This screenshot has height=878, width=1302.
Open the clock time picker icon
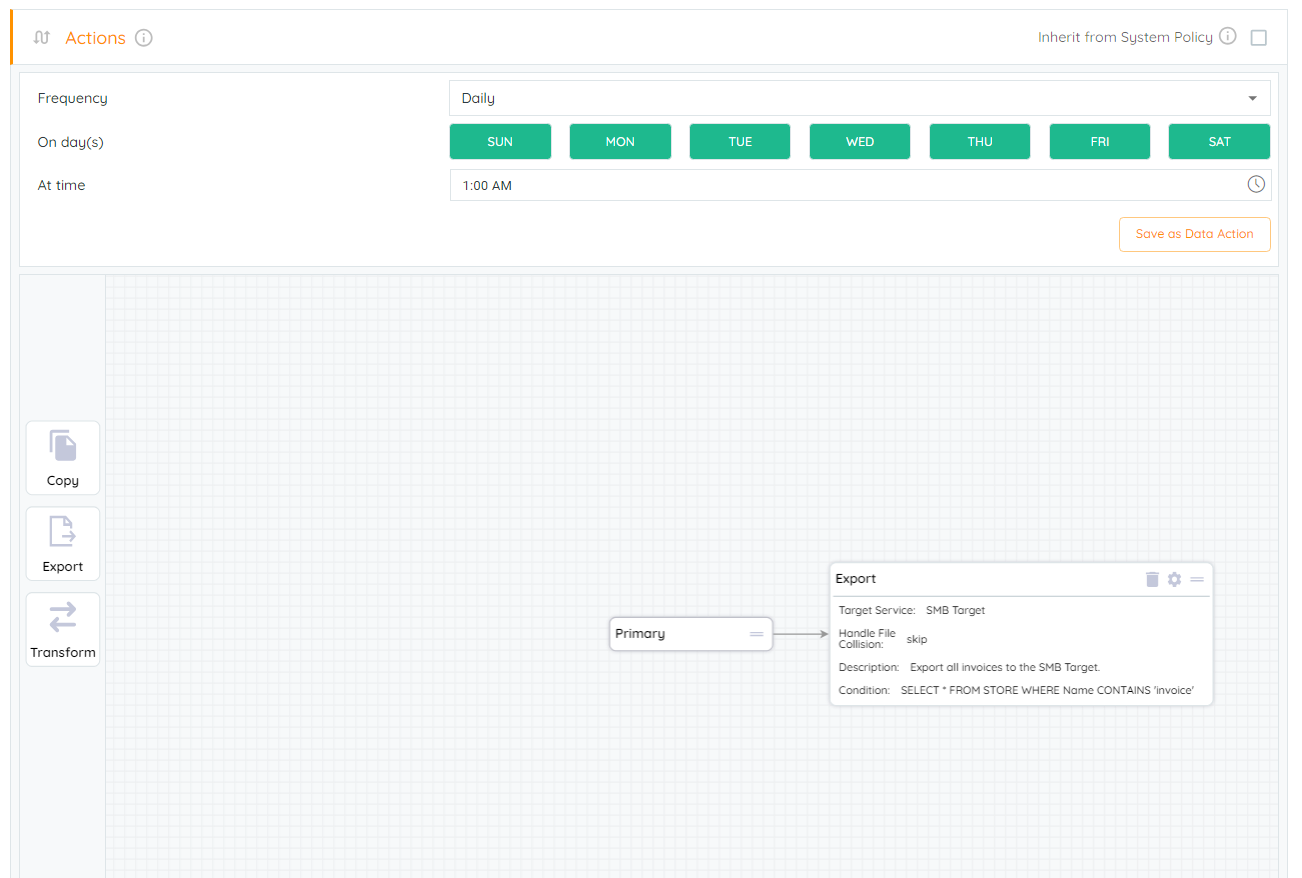click(x=1256, y=185)
